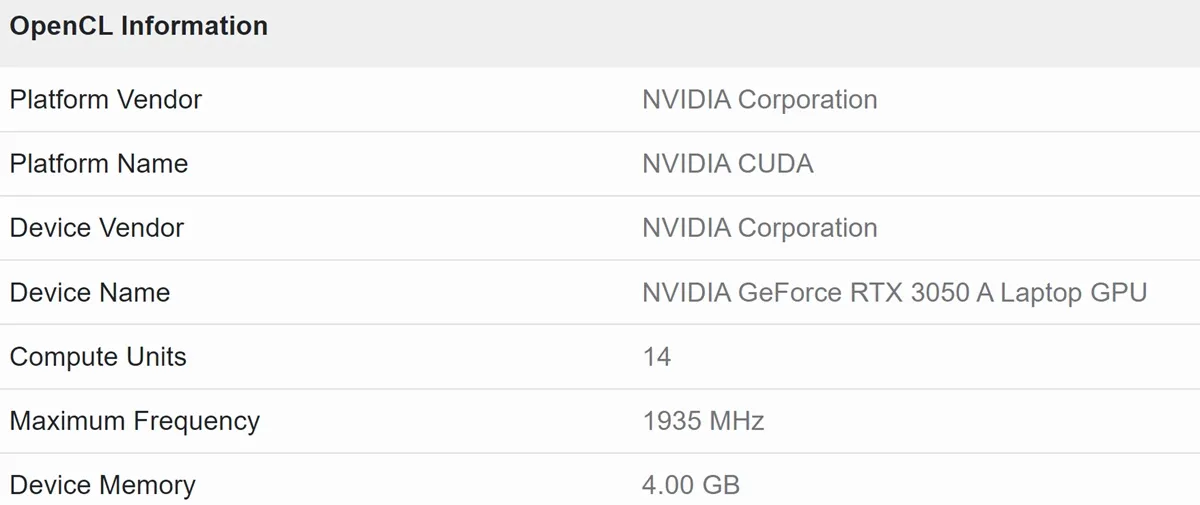Click the 4.00 GB memory value
Image resolution: width=1200 pixels, height=505 pixels.
[691, 486]
